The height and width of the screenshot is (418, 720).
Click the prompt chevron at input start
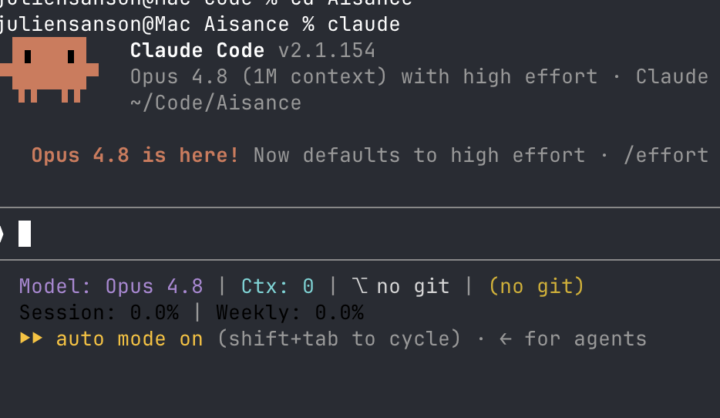pyautogui.click(x=1, y=234)
